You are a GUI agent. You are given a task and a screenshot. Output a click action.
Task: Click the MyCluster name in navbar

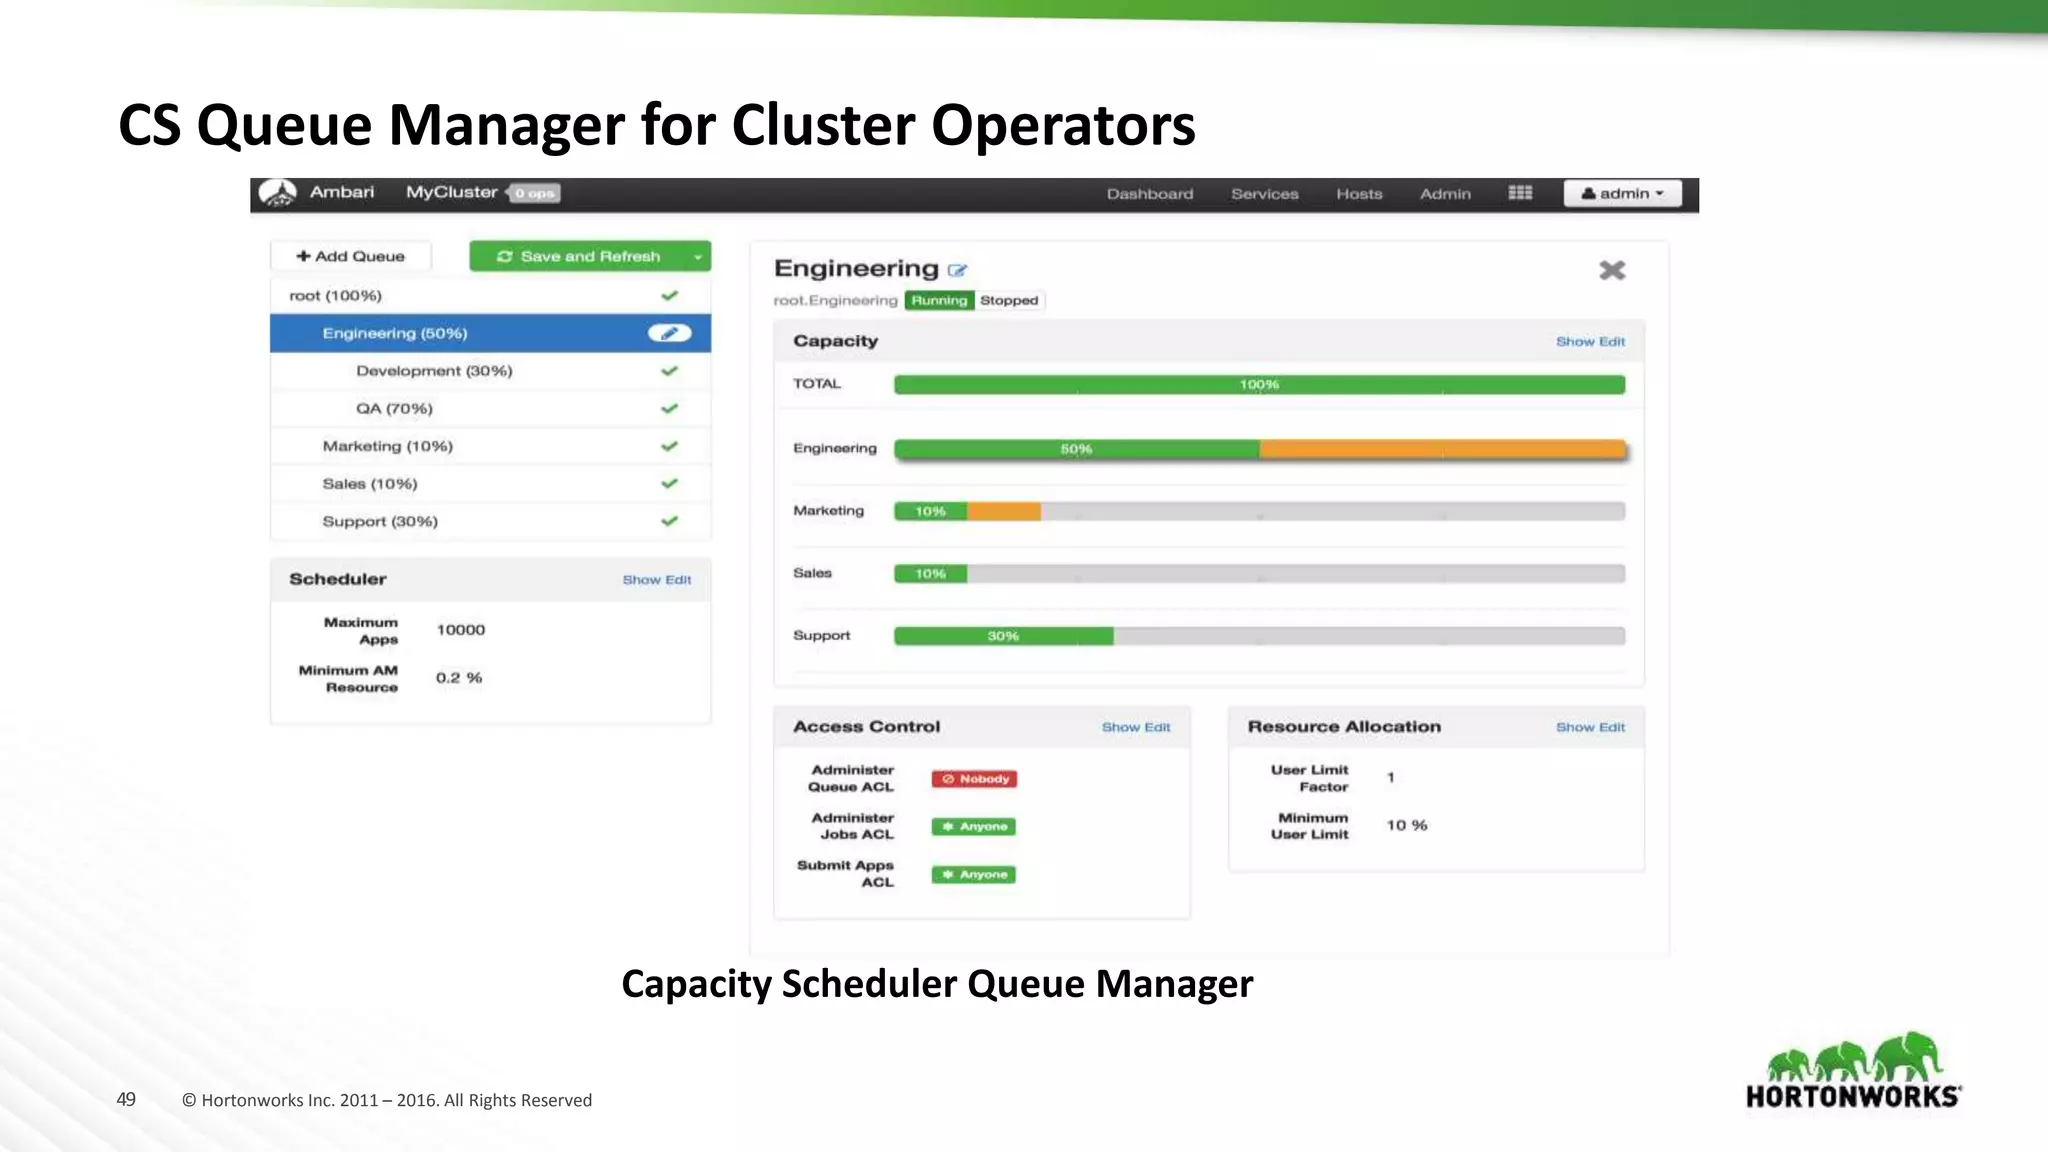451,192
